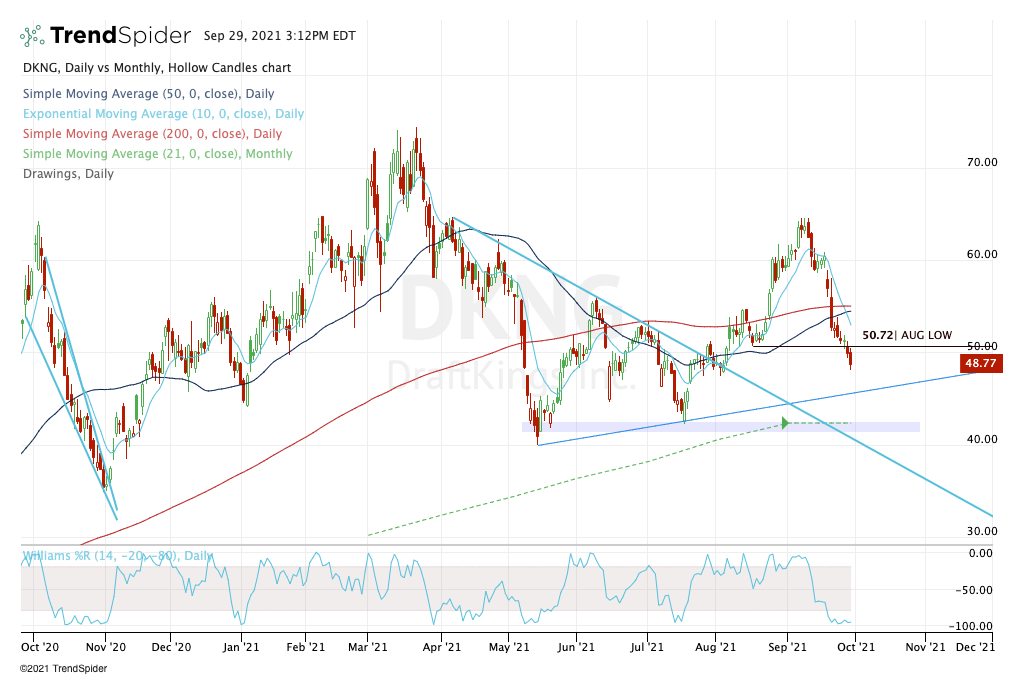
Task: Click the 0.00 Williams %R axis label
Action: [x=981, y=553]
